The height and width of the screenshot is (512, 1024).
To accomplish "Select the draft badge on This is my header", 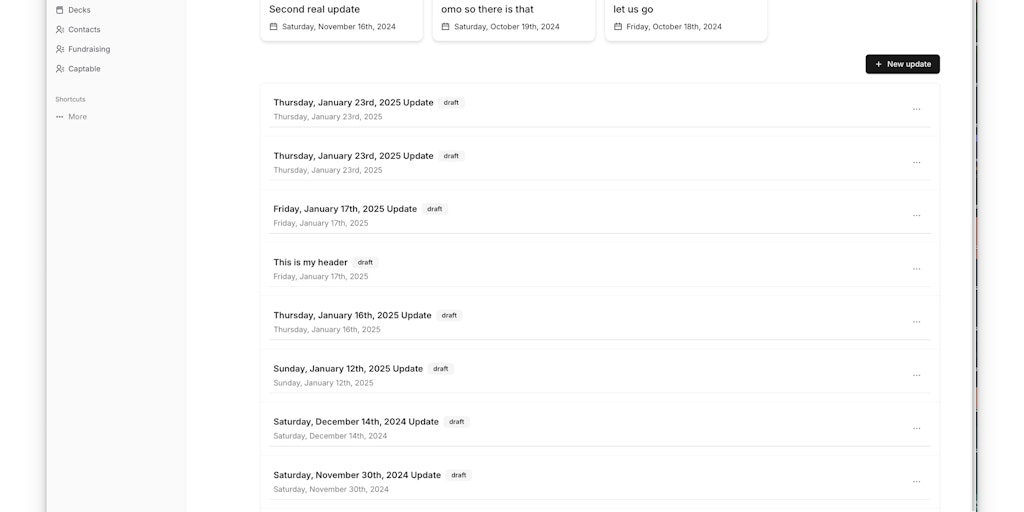I will pyautogui.click(x=365, y=263).
